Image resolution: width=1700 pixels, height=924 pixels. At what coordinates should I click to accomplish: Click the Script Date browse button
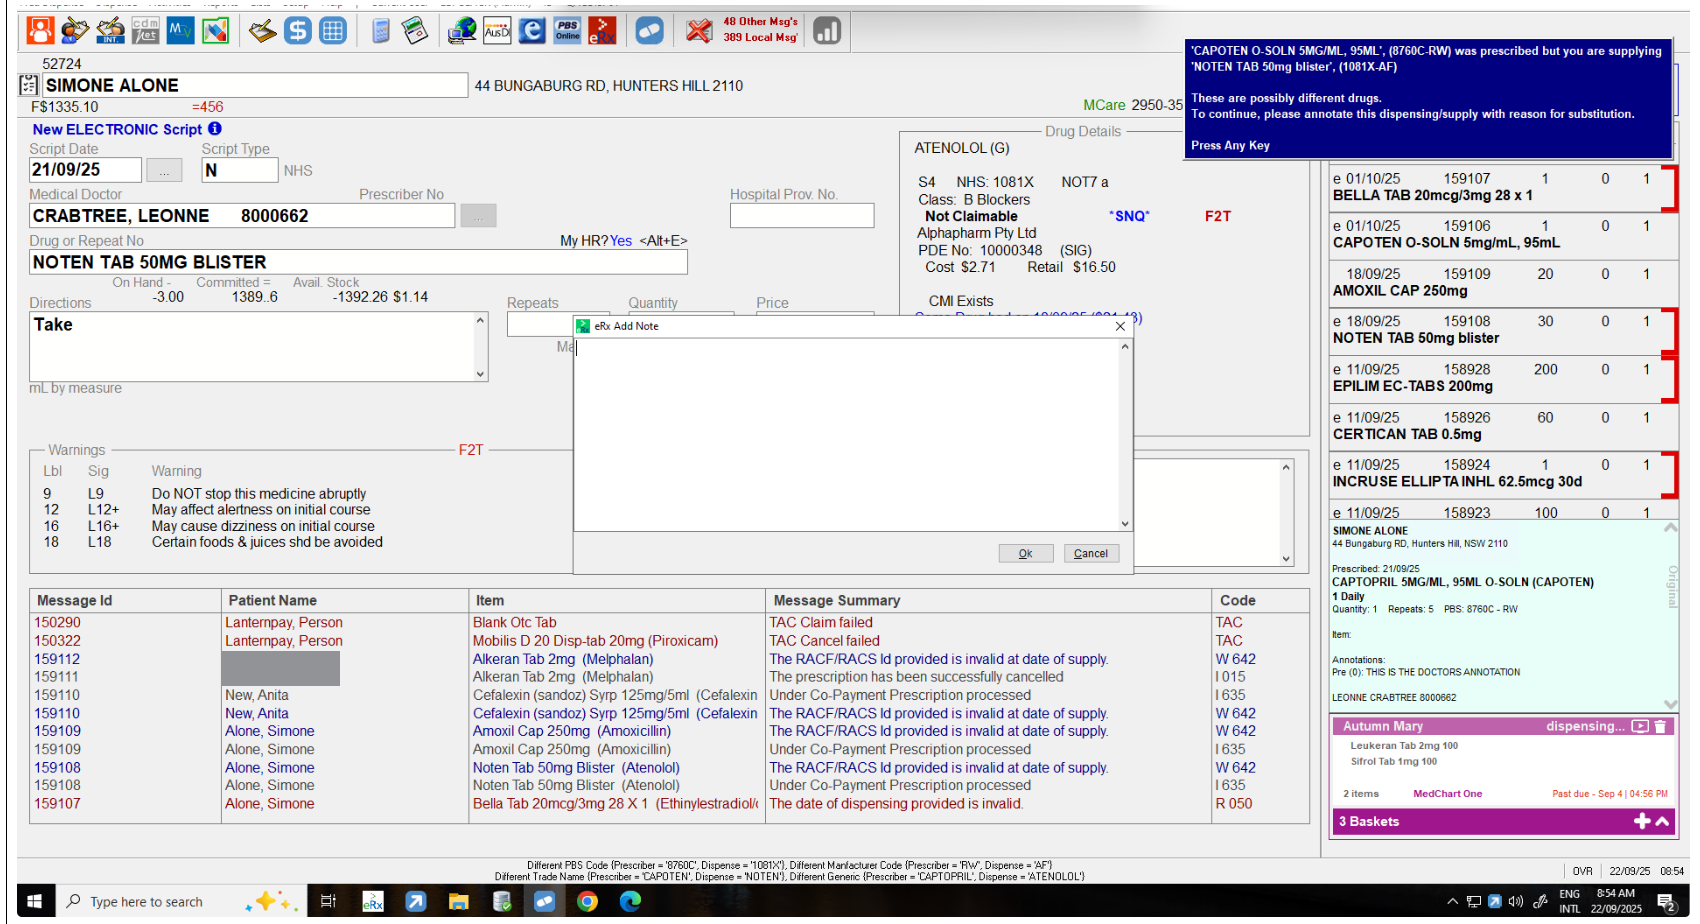(164, 171)
